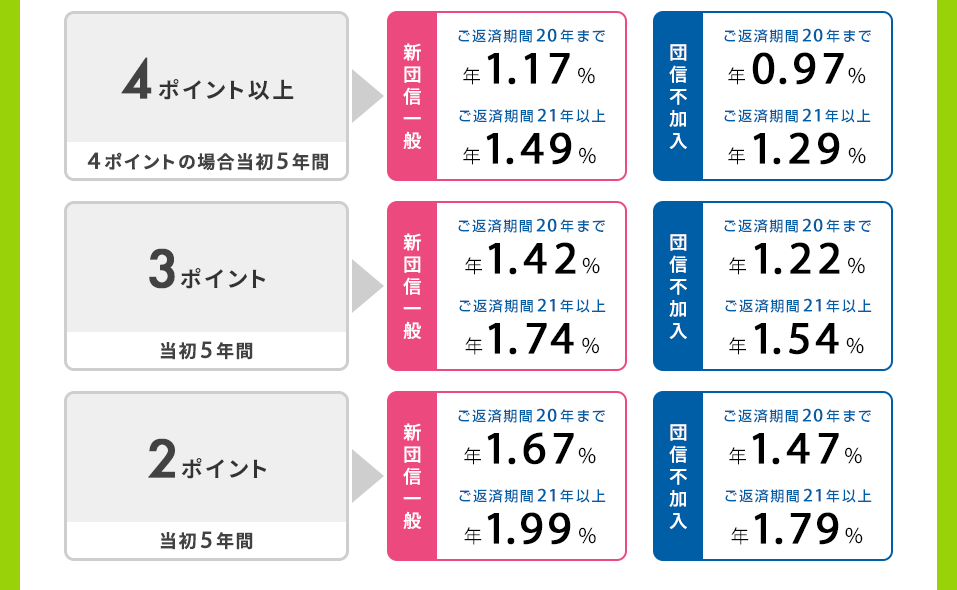The image size is (957, 590).
Task: Select the pink 新団信一般 label in the 3ポイント row
Action: coord(413,286)
